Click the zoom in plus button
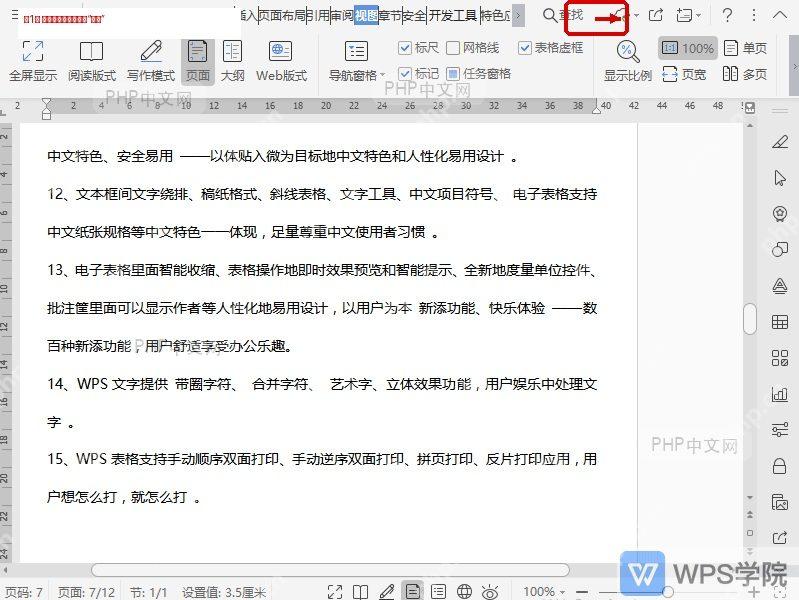This screenshot has height=600, width=799. [754, 592]
